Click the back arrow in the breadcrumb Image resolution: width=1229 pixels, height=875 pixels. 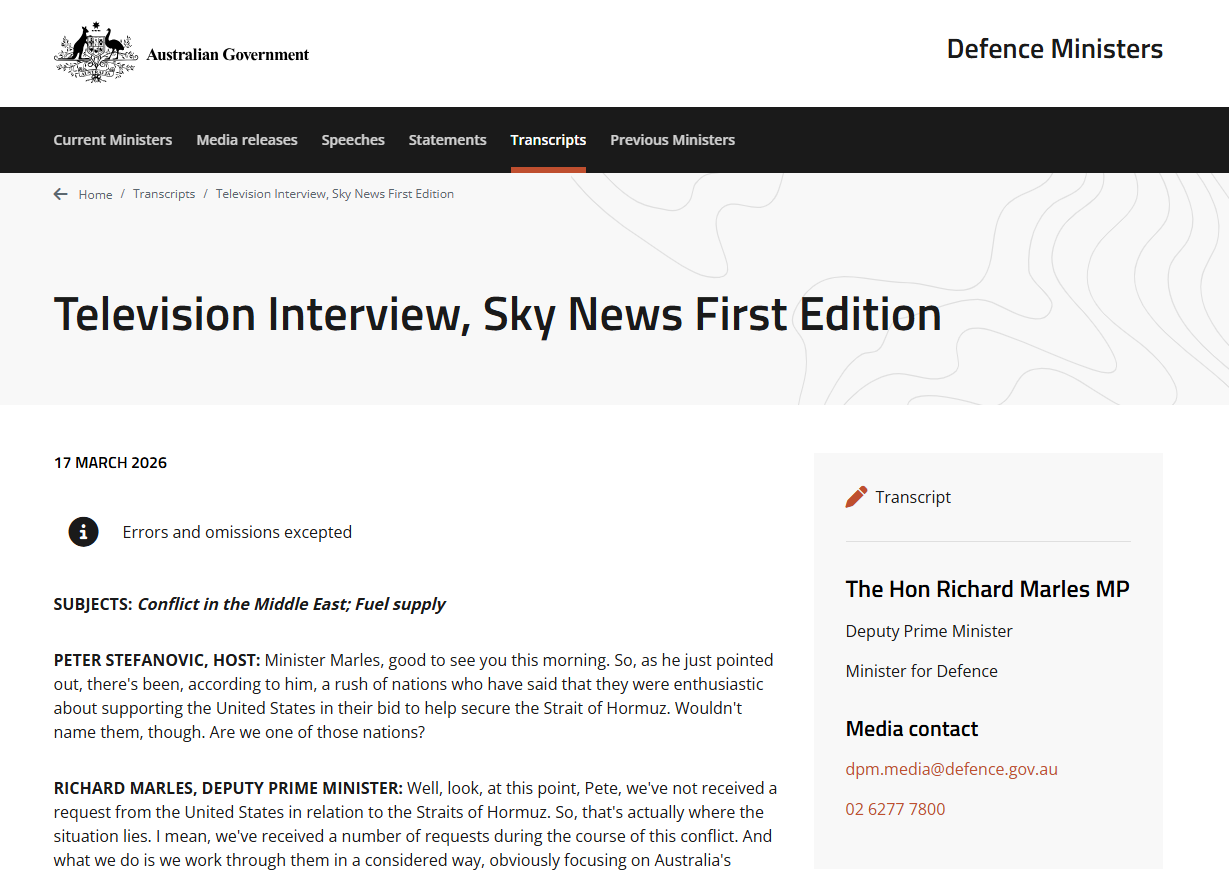pos(61,194)
